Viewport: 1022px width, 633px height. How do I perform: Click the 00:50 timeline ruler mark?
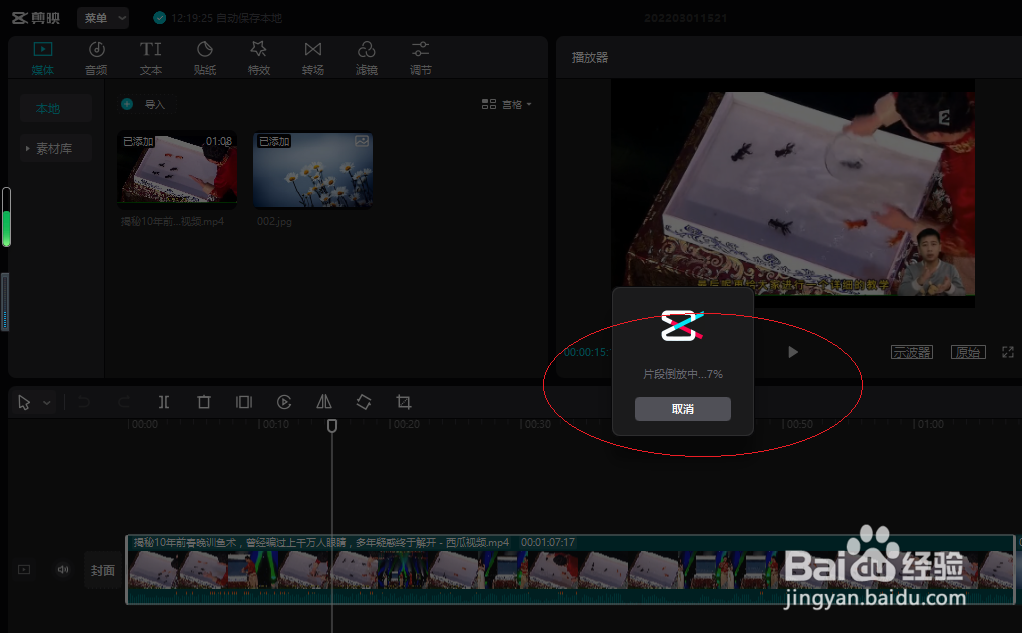click(x=798, y=424)
